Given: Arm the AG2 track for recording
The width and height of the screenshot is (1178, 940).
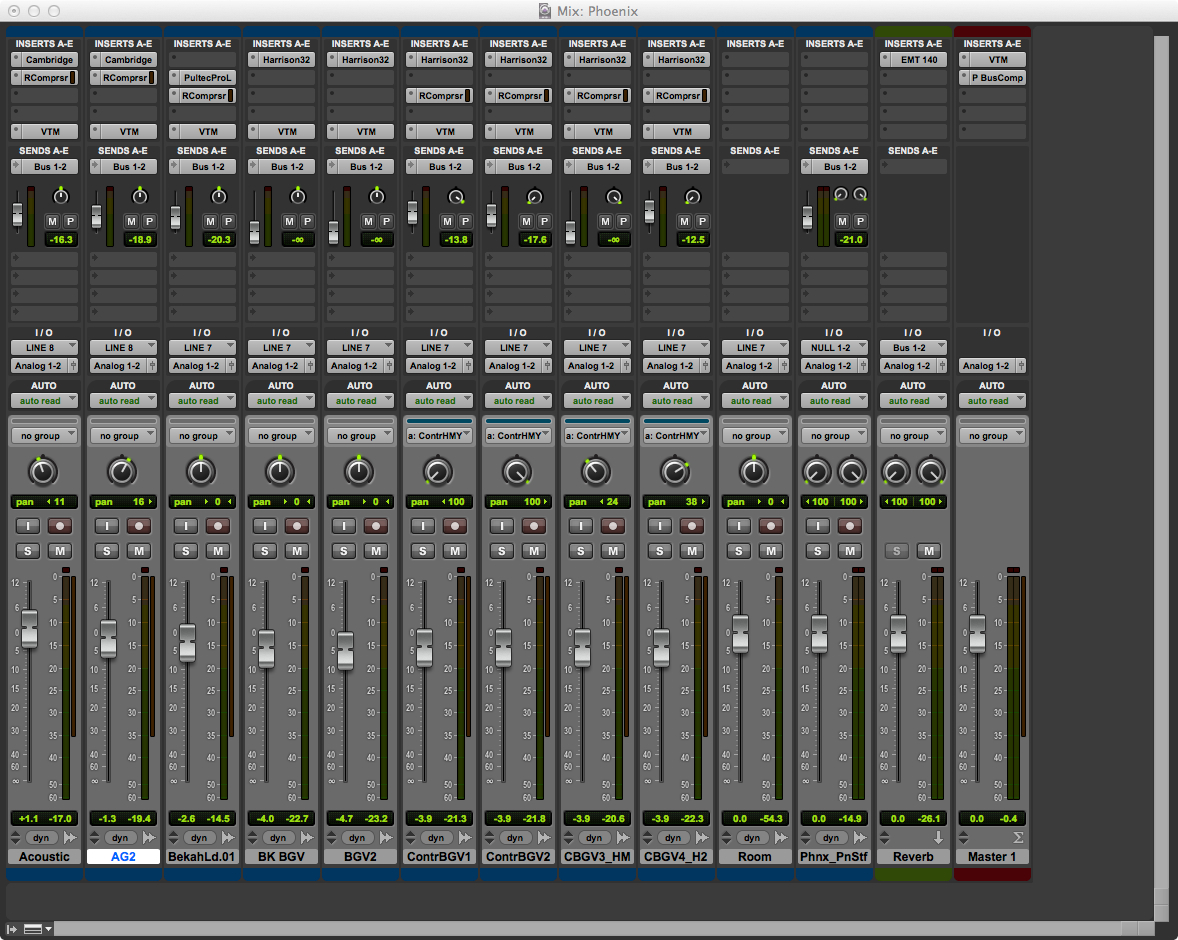Looking at the screenshot, I should pos(138,526).
